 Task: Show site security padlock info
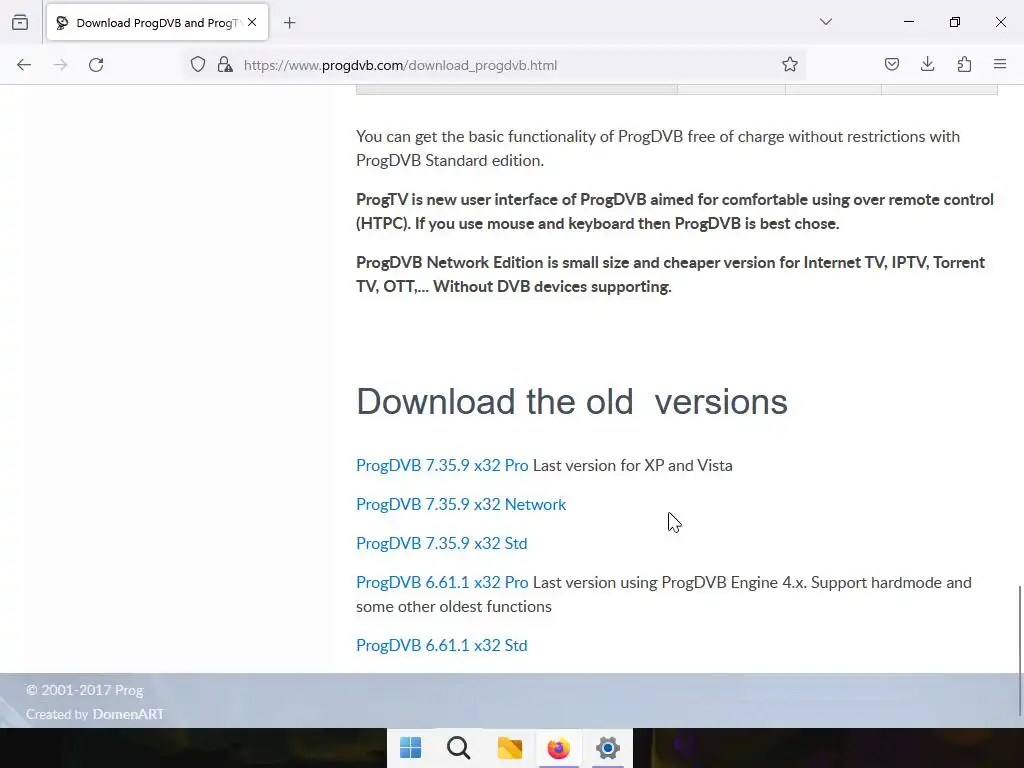click(x=225, y=64)
